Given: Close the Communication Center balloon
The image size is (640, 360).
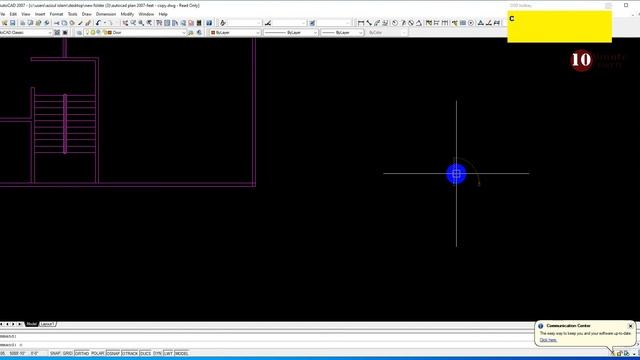Looking at the screenshot, I should pos(631,326).
